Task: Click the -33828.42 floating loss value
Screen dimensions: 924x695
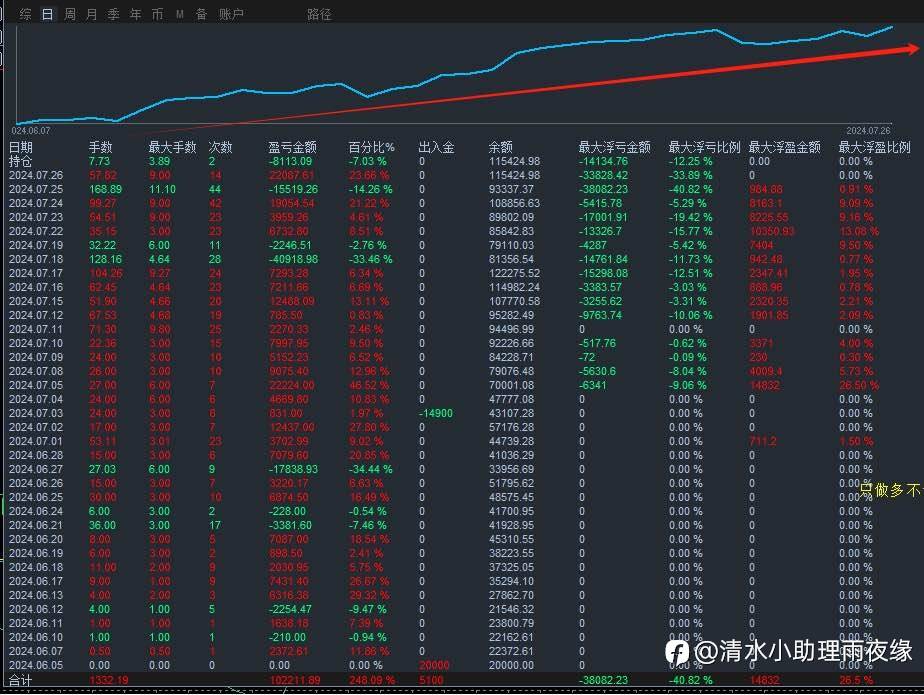Action: (603, 175)
